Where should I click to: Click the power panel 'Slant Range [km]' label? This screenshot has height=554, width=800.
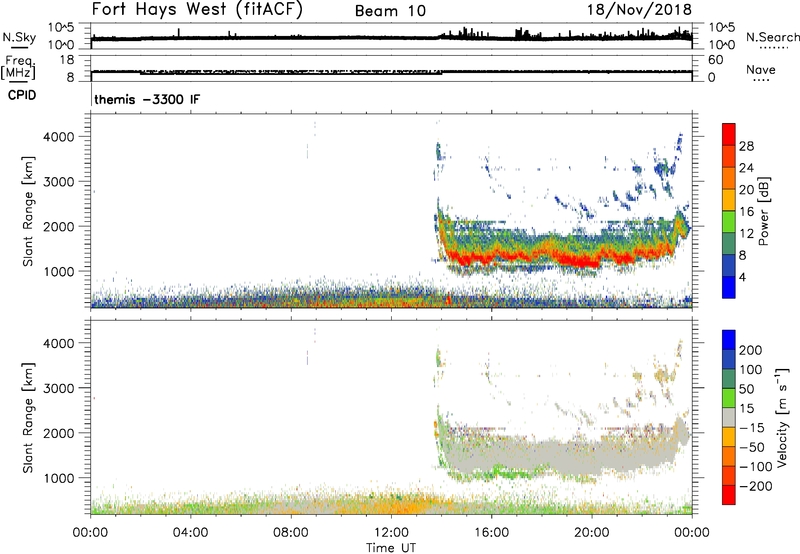point(28,211)
